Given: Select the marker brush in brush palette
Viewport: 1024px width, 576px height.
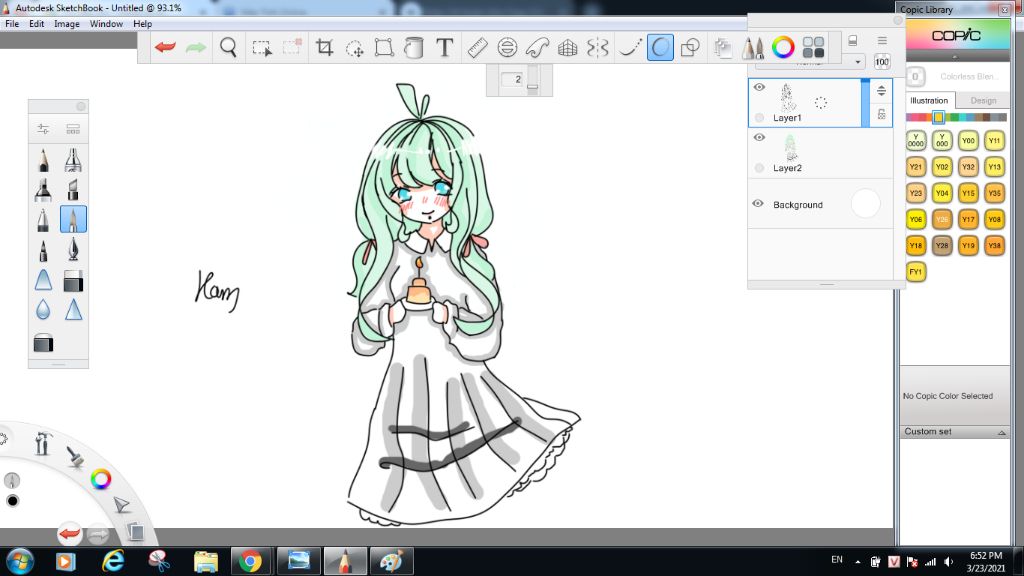Looking at the screenshot, I should tap(43, 189).
